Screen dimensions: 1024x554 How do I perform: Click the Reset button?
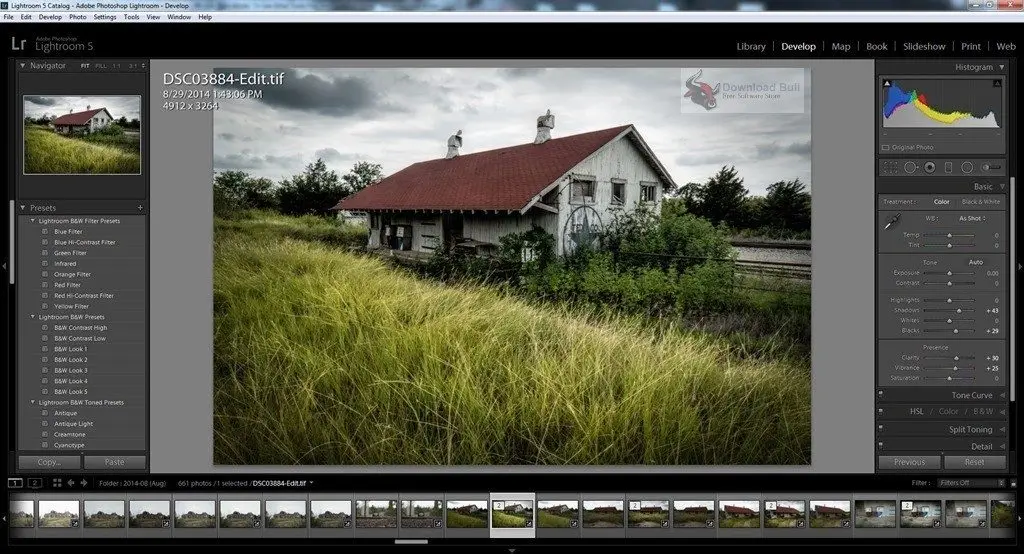pyautogui.click(x=974, y=462)
